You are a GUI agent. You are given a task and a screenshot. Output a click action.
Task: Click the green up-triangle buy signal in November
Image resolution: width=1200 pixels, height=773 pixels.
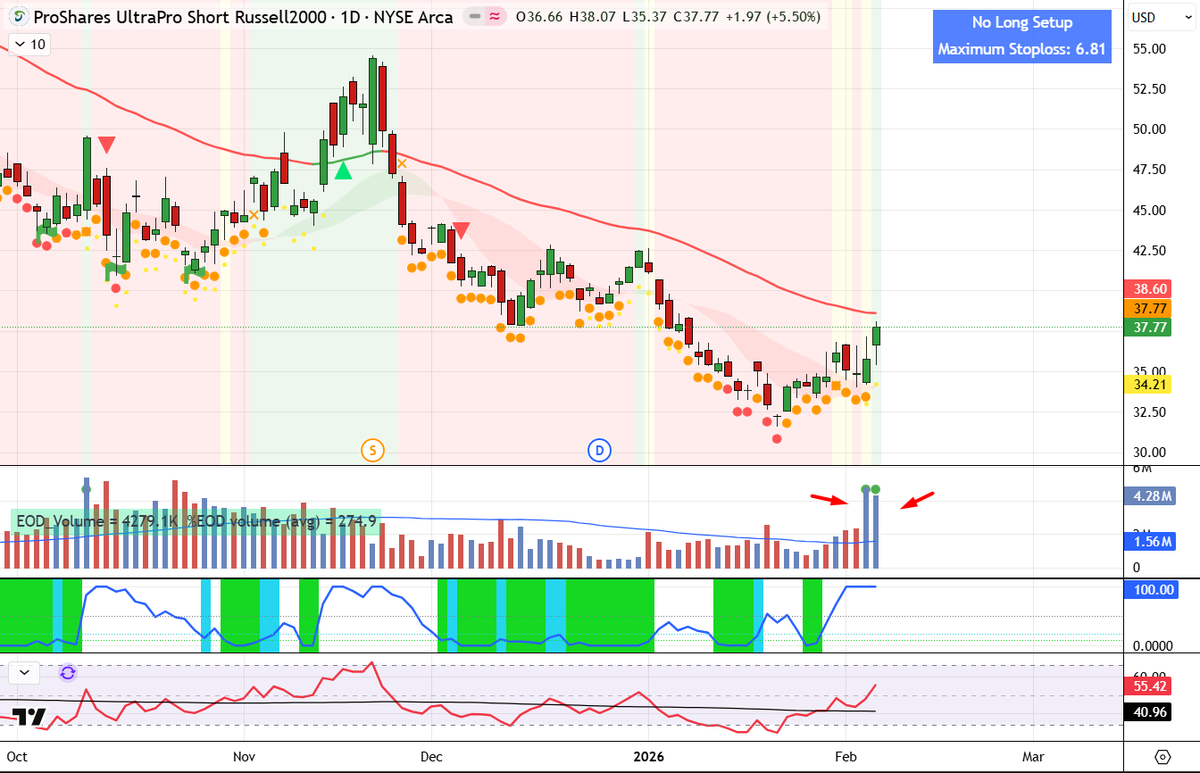point(343,171)
